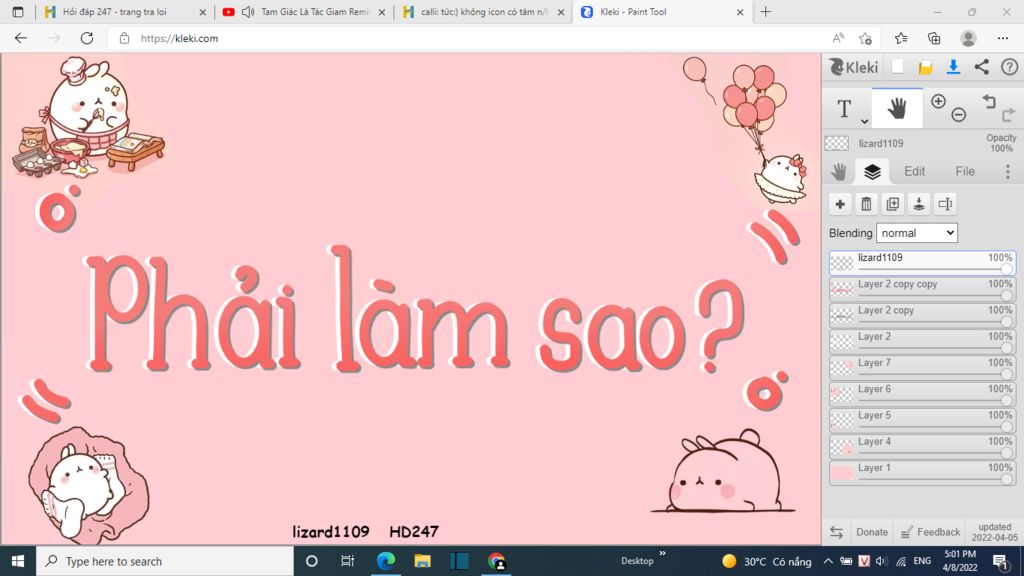Open the Windows Start menu

point(18,561)
